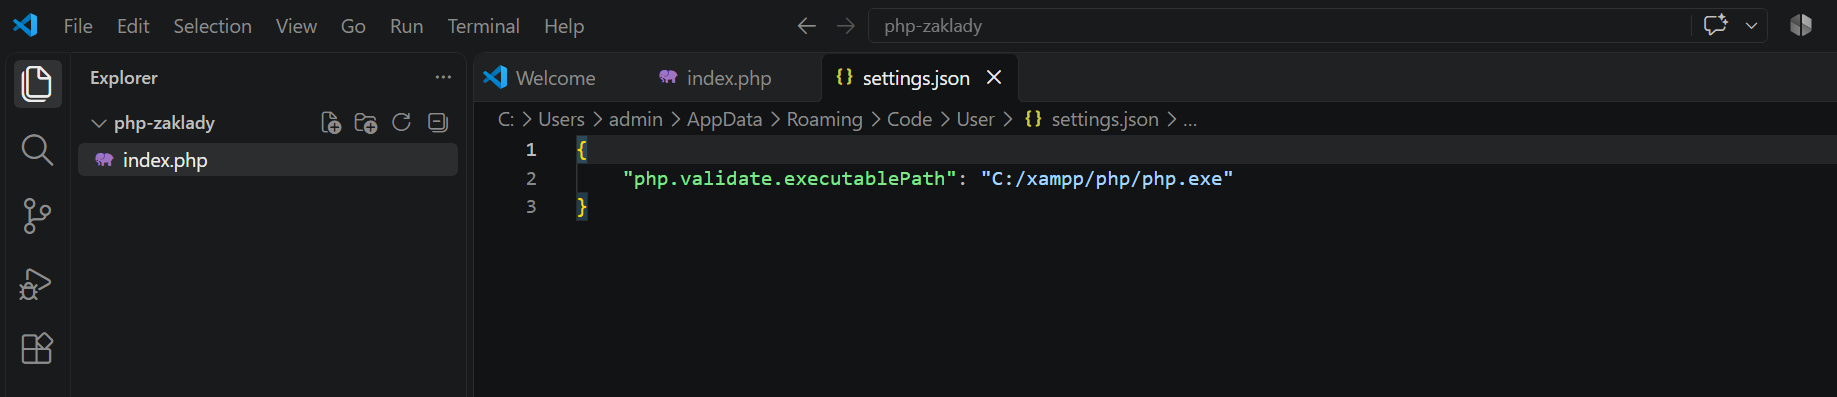Click the C: breadcrumb segment
The height and width of the screenshot is (397, 1837).
(506, 119)
